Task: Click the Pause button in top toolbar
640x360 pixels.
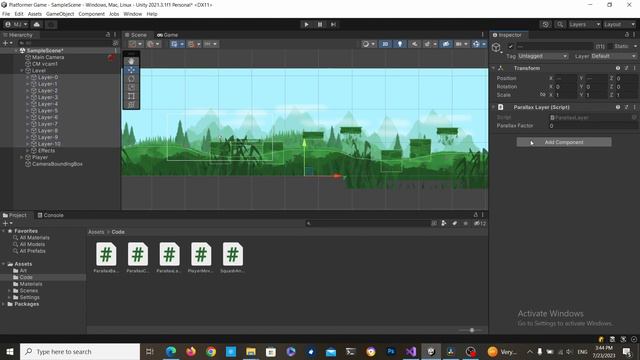Action: pos(320,24)
